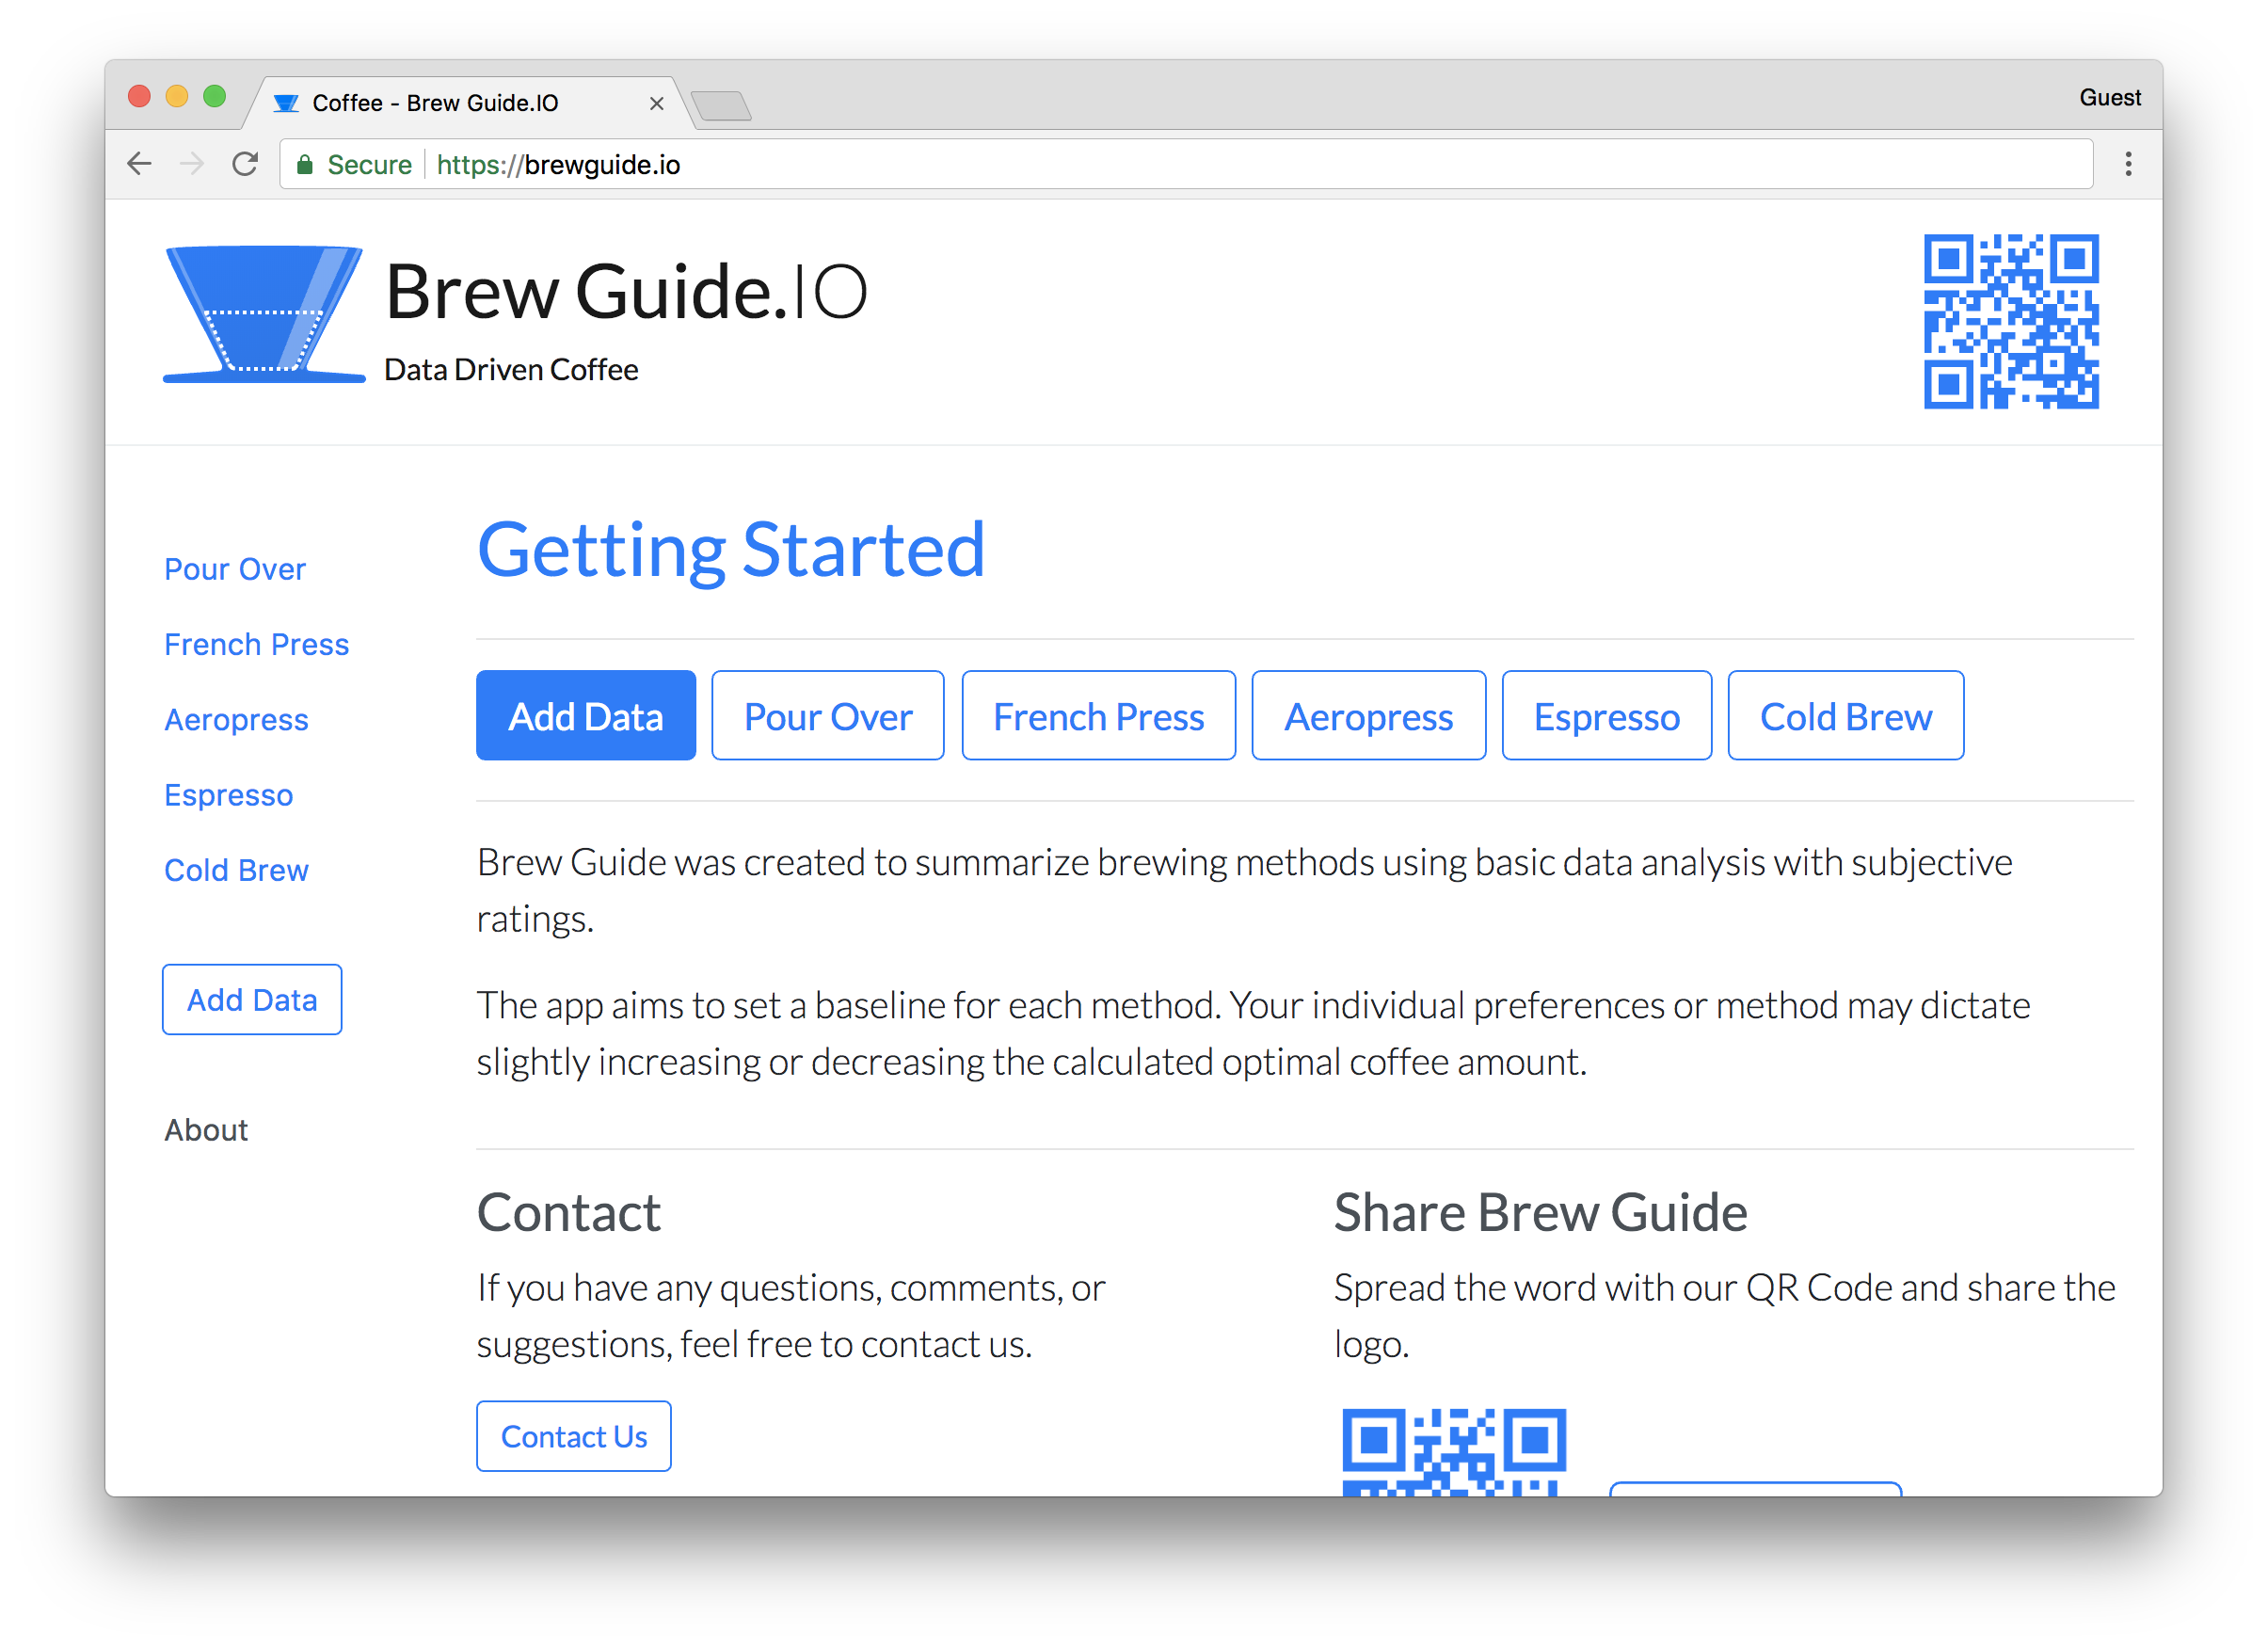Select the Add Data tab button
The width and height of the screenshot is (2268, 1647).
[x=586, y=715]
